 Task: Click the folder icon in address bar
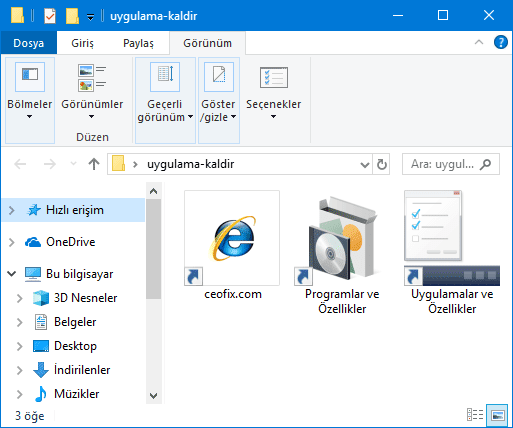[x=118, y=164]
